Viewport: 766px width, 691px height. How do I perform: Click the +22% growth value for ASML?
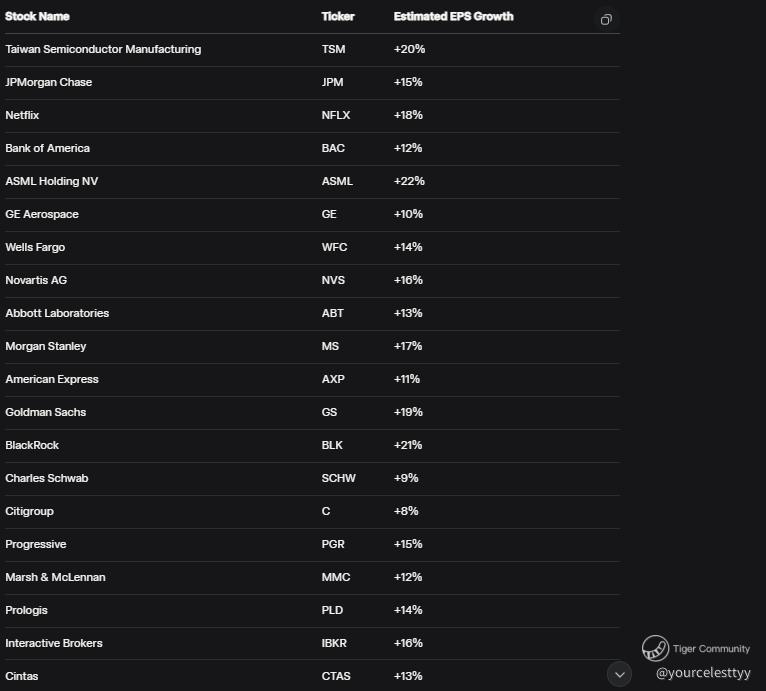point(409,181)
